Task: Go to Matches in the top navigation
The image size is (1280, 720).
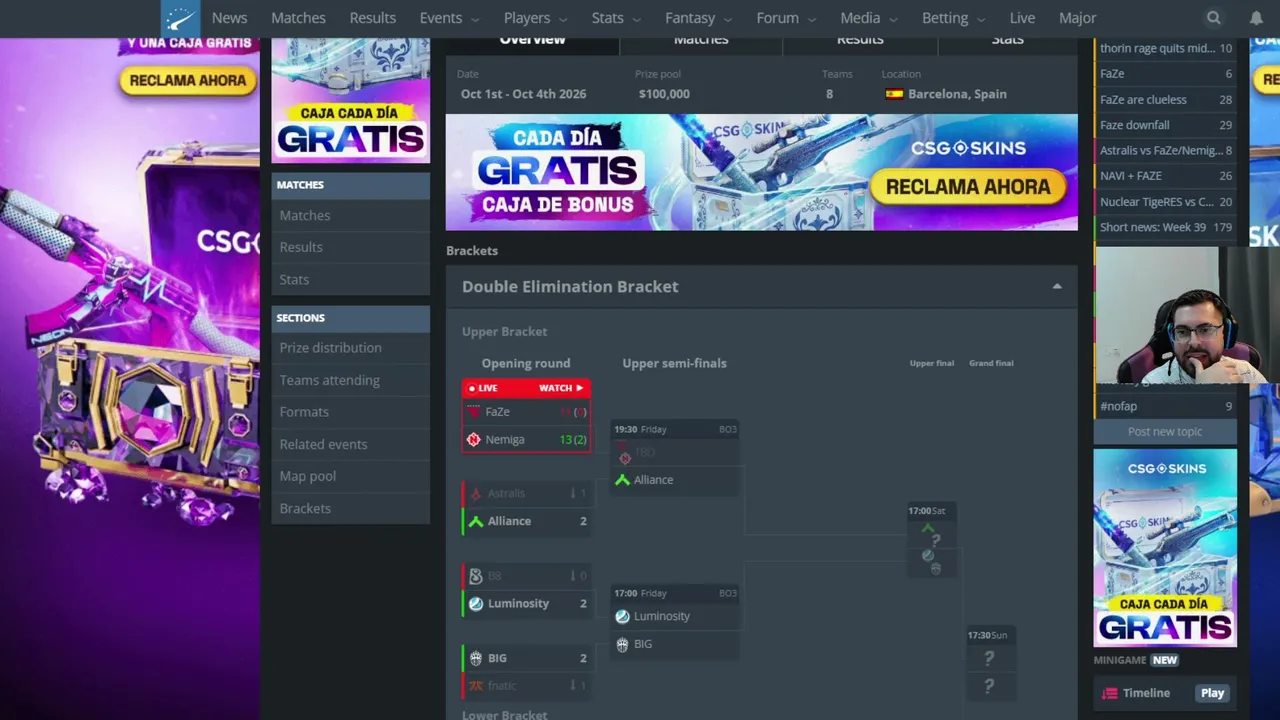Action: (298, 18)
